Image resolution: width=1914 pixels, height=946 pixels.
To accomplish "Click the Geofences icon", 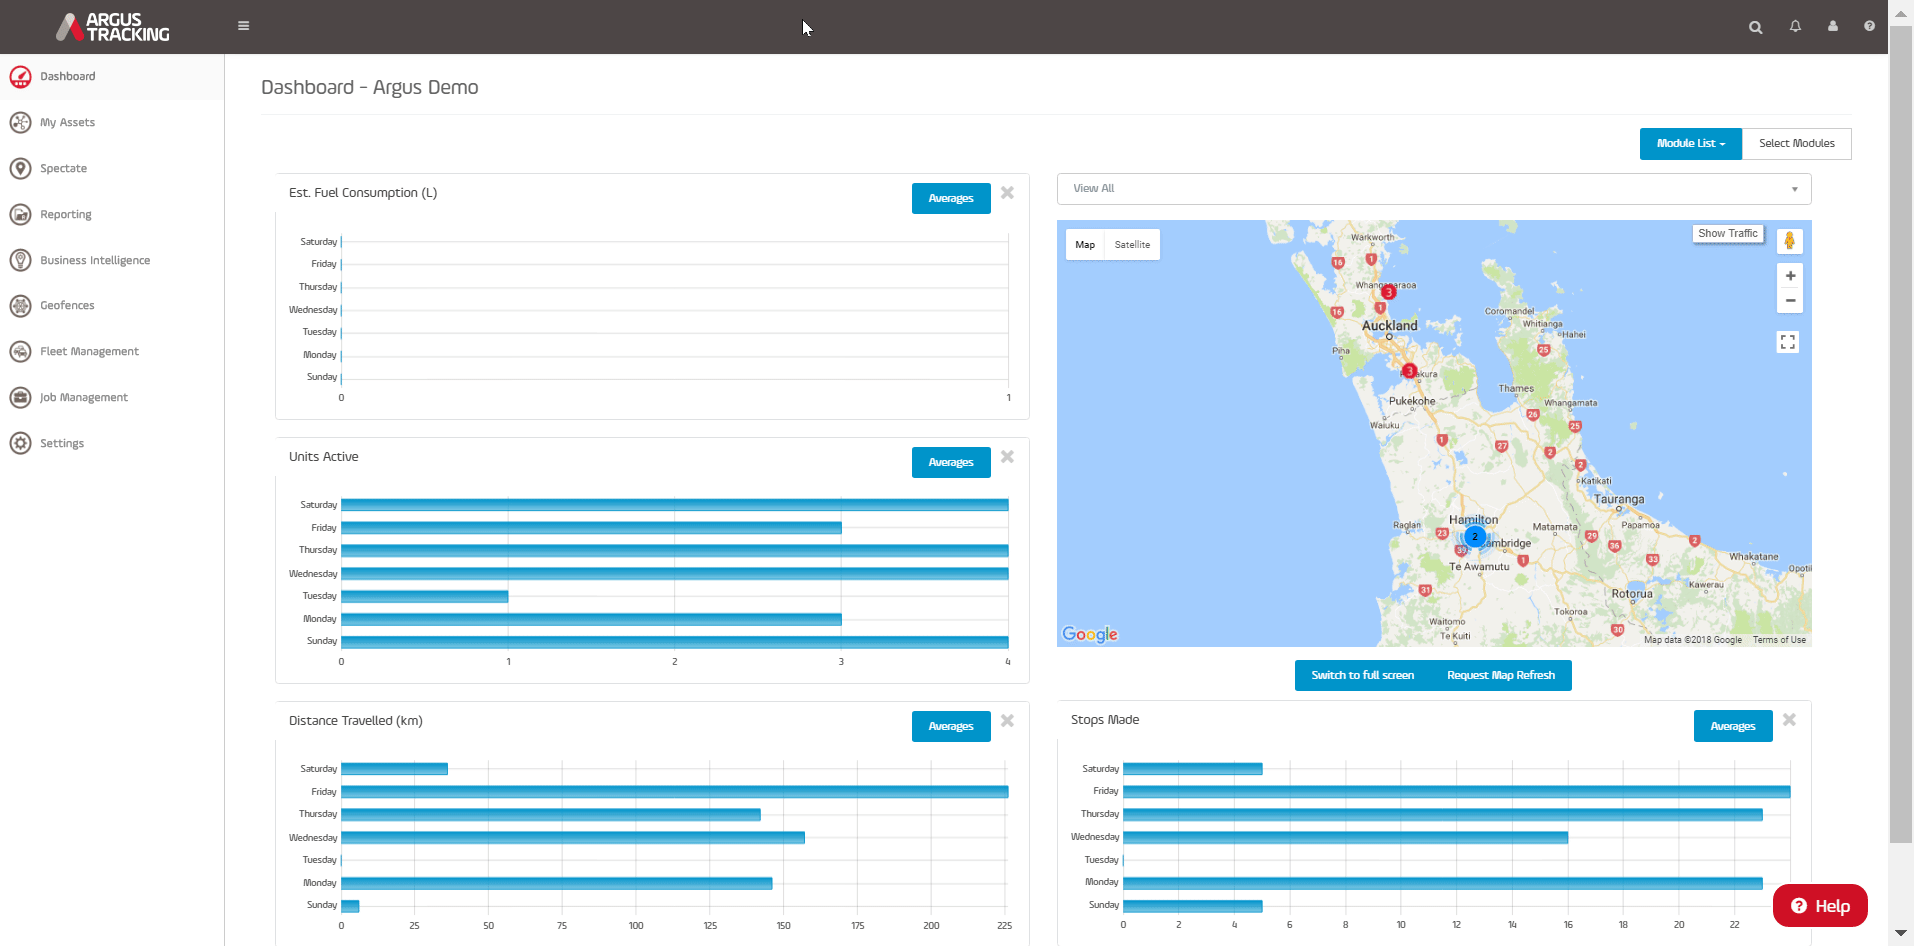I will tap(20, 306).
